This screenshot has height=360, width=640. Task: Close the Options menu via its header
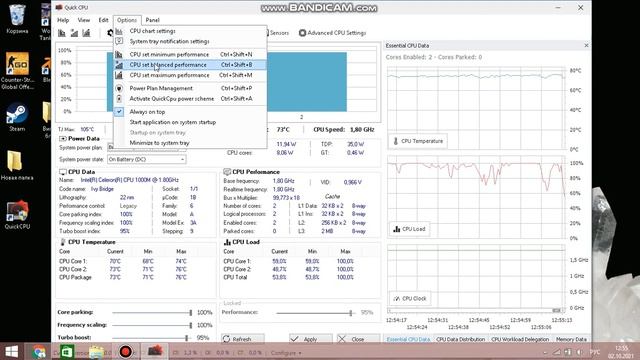pyautogui.click(x=127, y=20)
